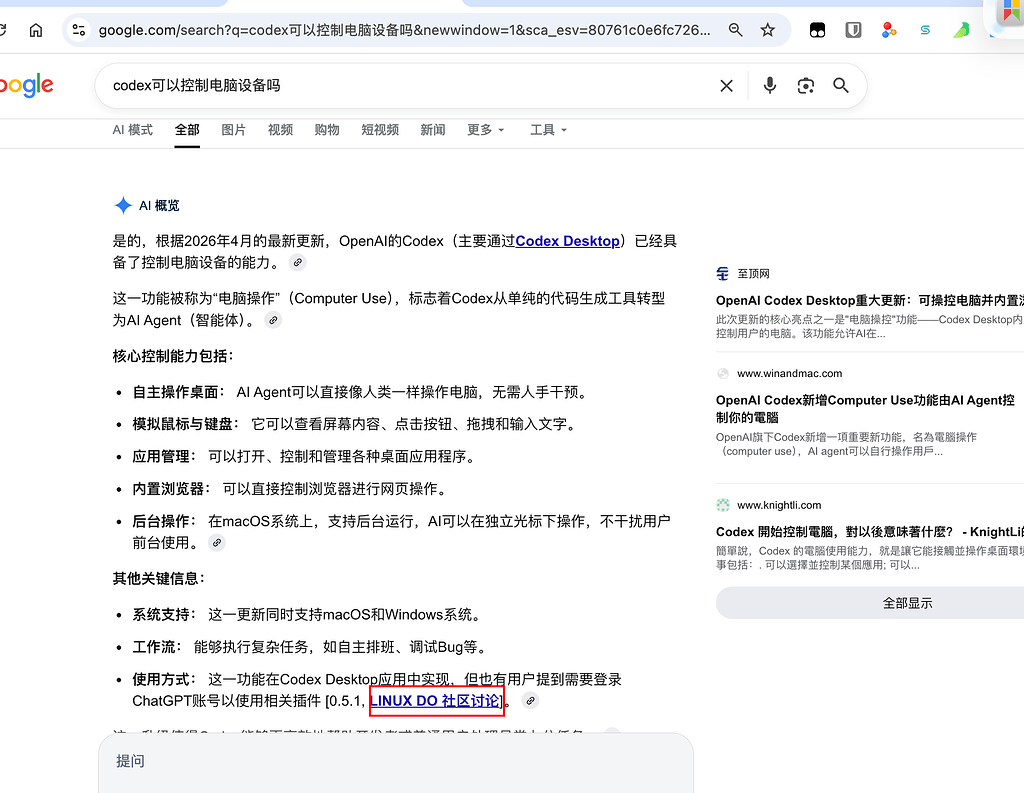Click the 提问 follow-up input field
Viewport: 1024px width, 793px height.
pyautogui.click(x=396, y=762)
